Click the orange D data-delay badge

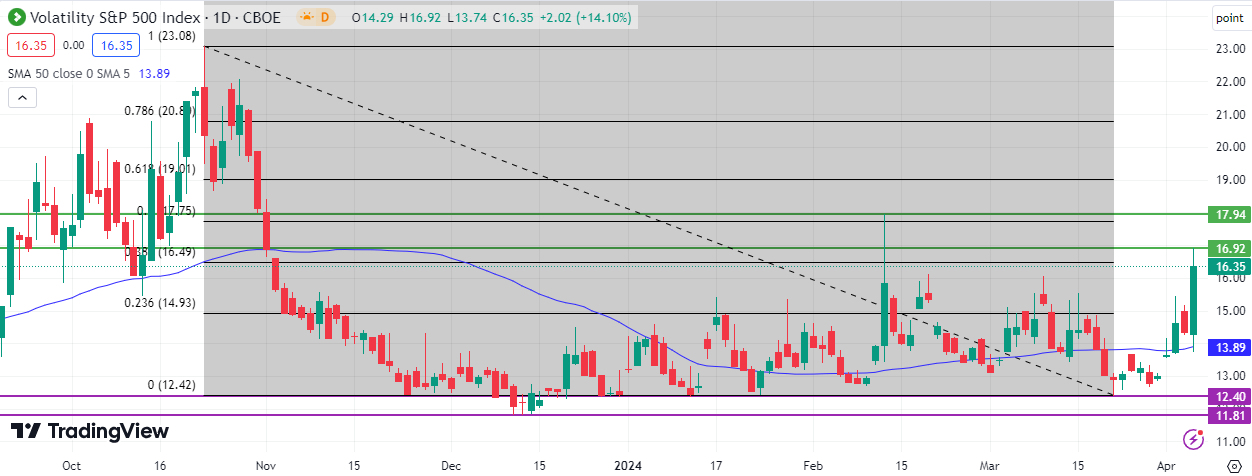pyautogui.click(x=324, y=18)
